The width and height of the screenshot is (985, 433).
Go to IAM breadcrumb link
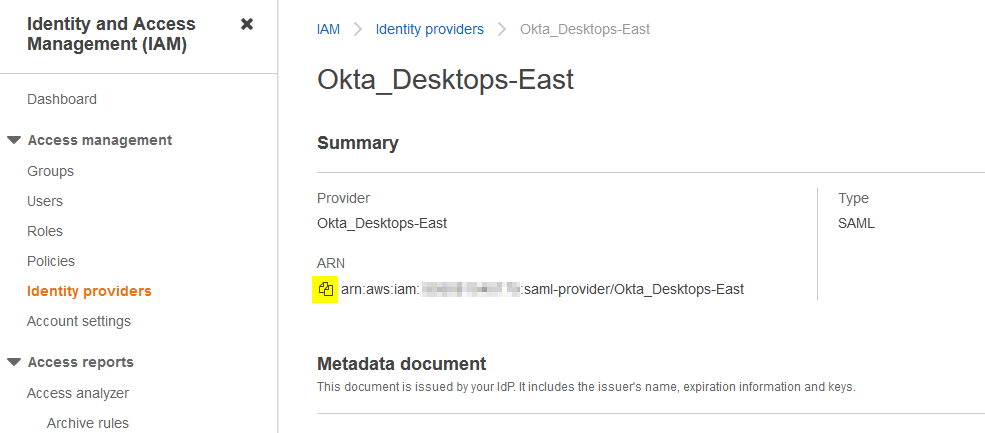(x=328, y=29)
